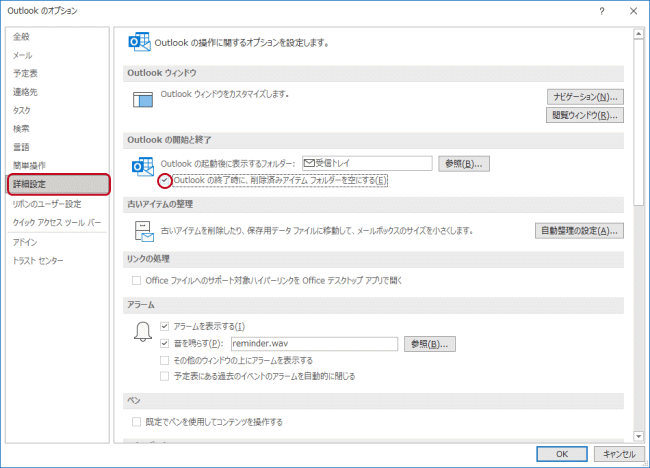Select 簡単操作 in the sidebar
Screen dimensions: 650x468
coord(58,165)
